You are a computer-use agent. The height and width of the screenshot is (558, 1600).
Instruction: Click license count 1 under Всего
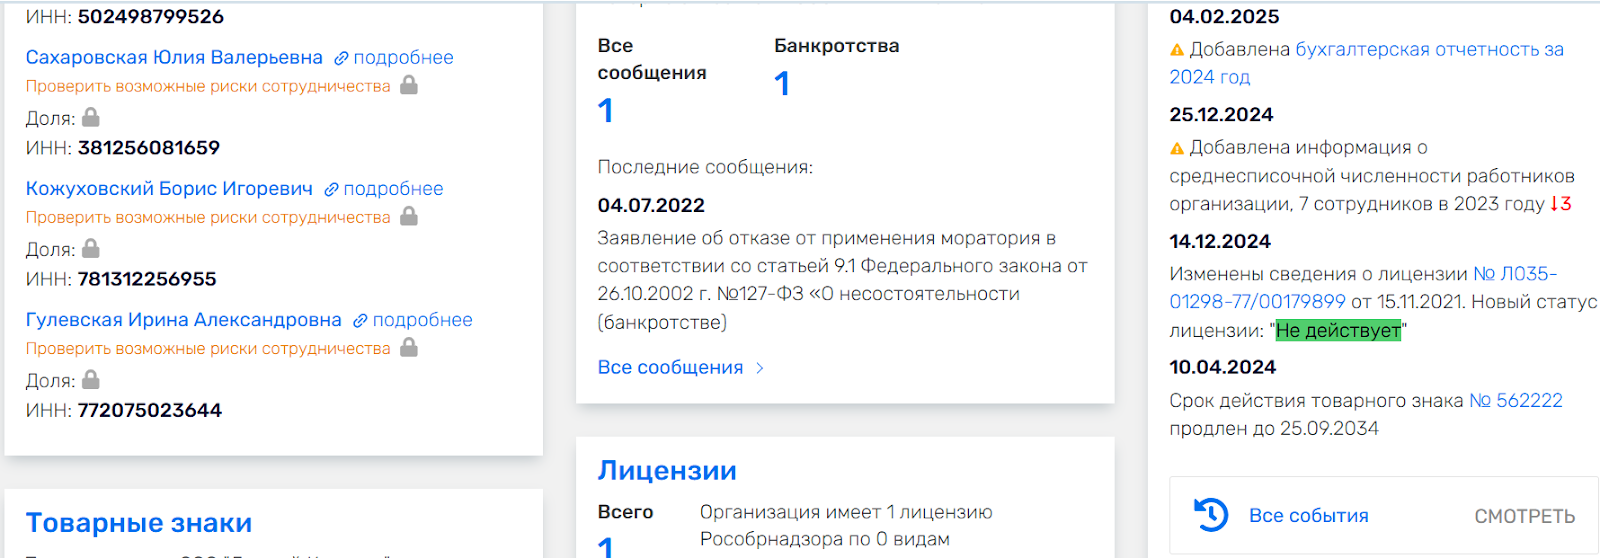605,546
